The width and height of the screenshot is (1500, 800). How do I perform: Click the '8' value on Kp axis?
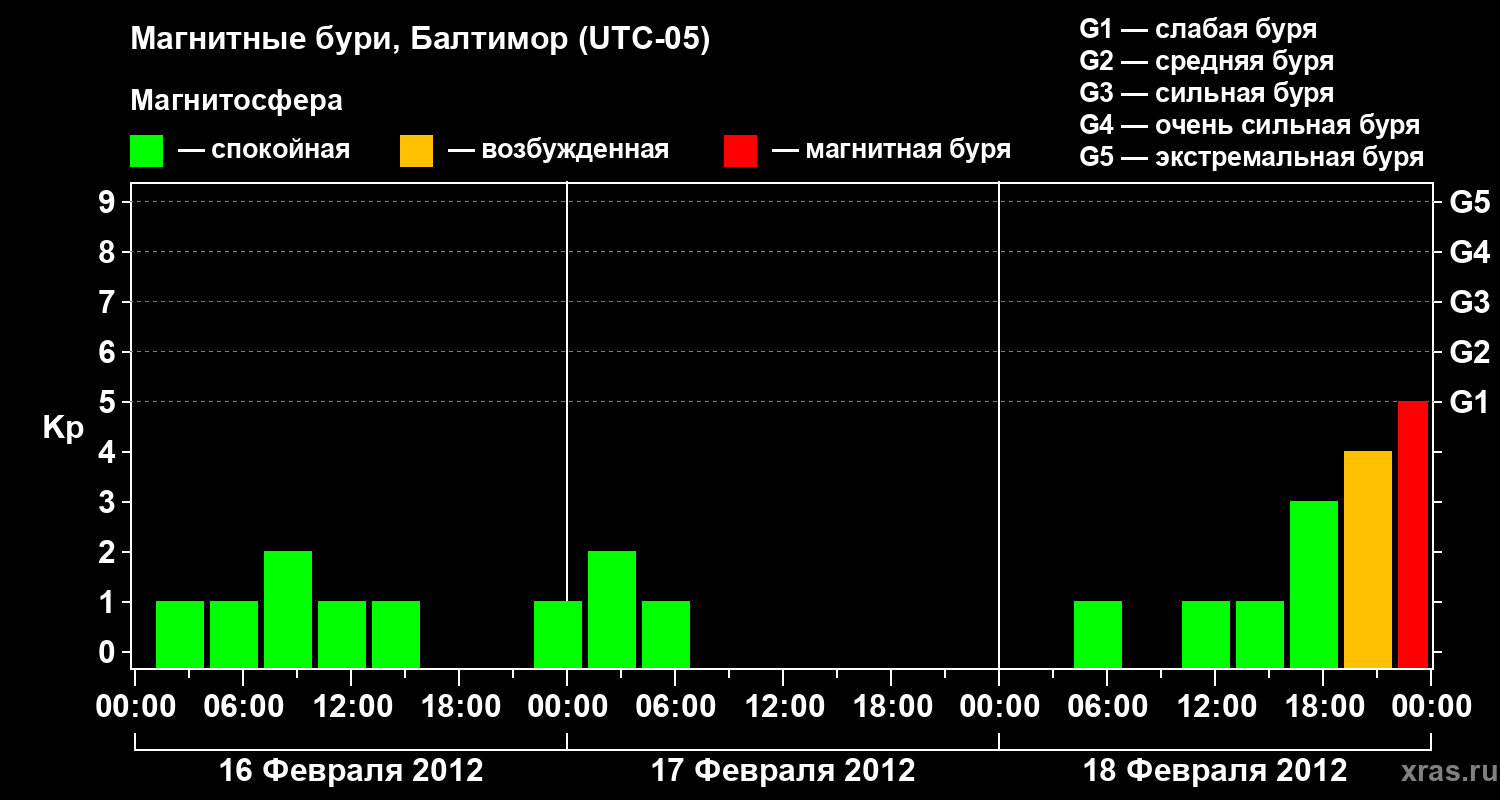pos(109,252)
